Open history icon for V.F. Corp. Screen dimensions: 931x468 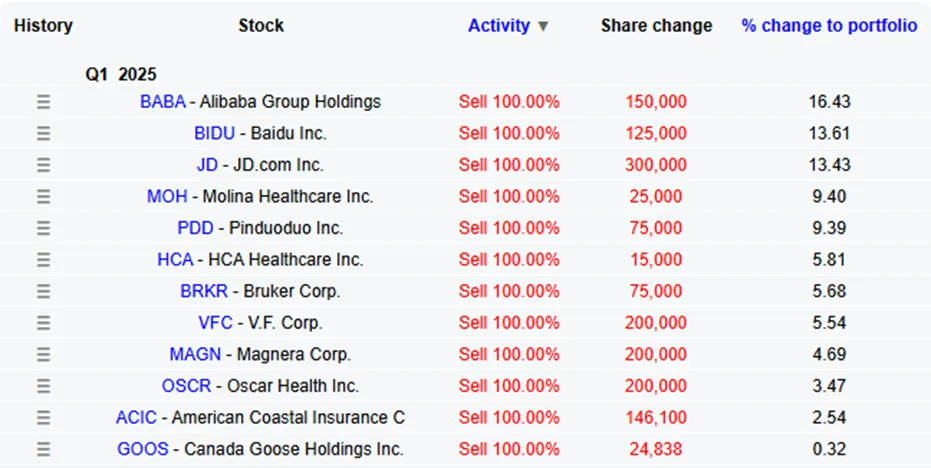point(43,323)
